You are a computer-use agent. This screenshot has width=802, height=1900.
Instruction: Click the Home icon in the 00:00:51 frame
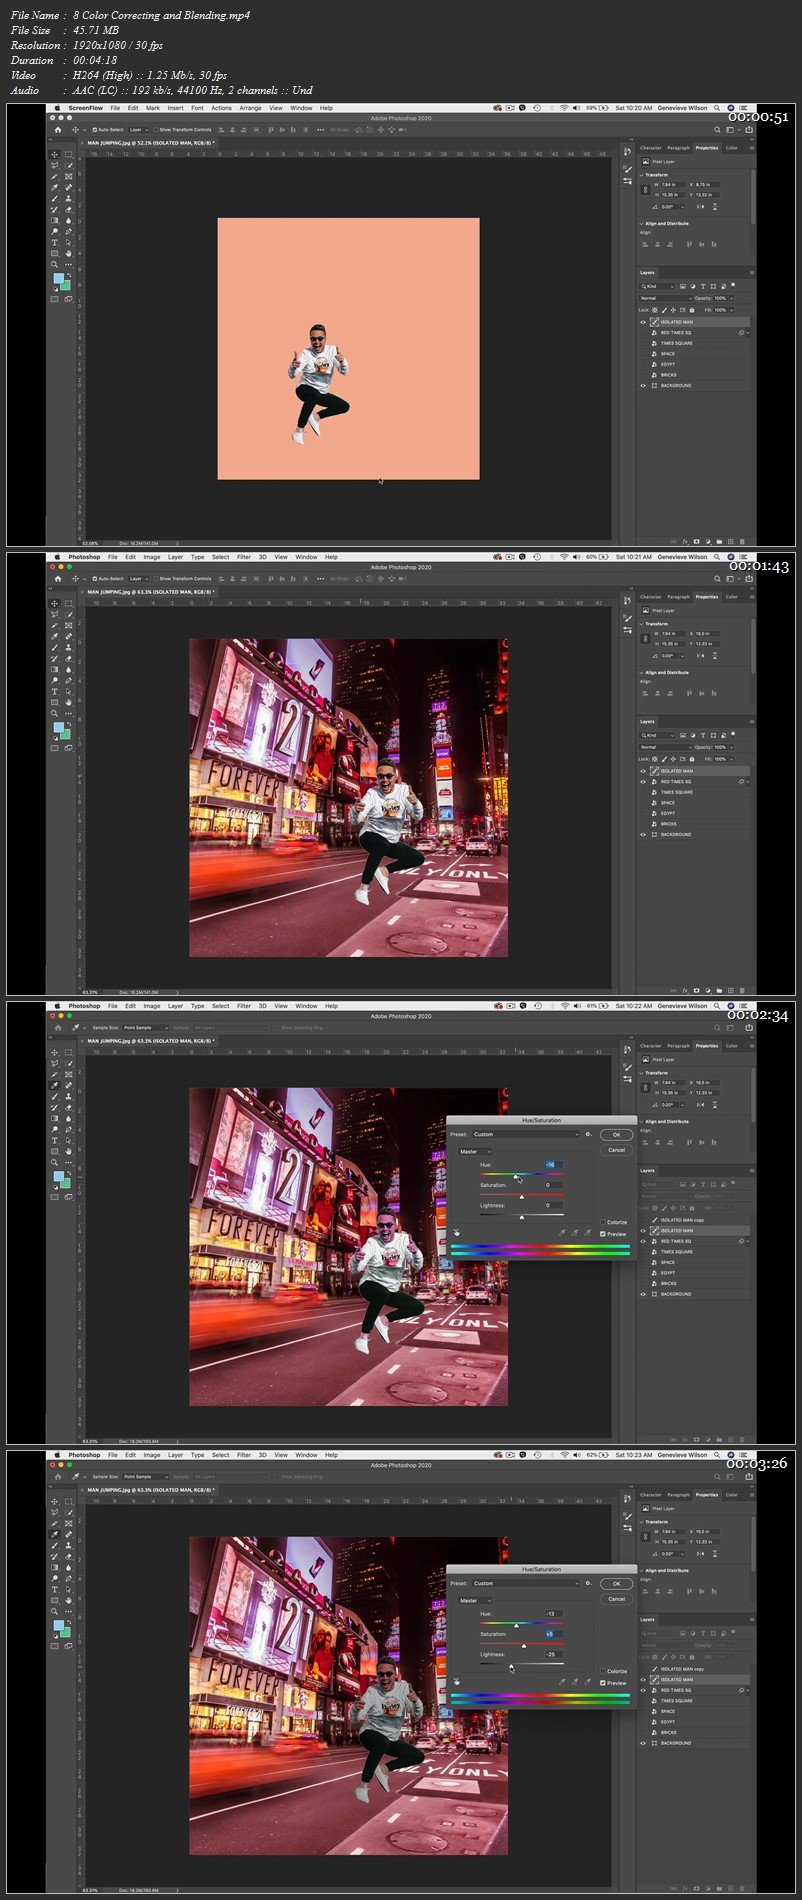(x=58, y=130)
